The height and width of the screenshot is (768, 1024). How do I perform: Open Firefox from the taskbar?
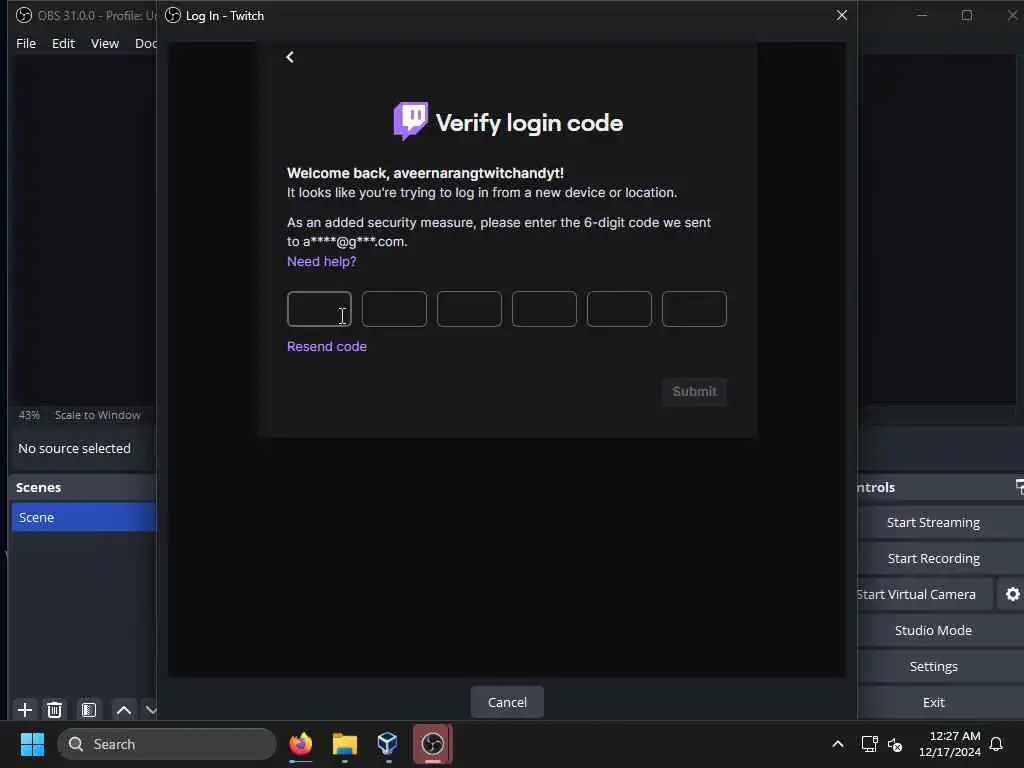pos(301,744)
